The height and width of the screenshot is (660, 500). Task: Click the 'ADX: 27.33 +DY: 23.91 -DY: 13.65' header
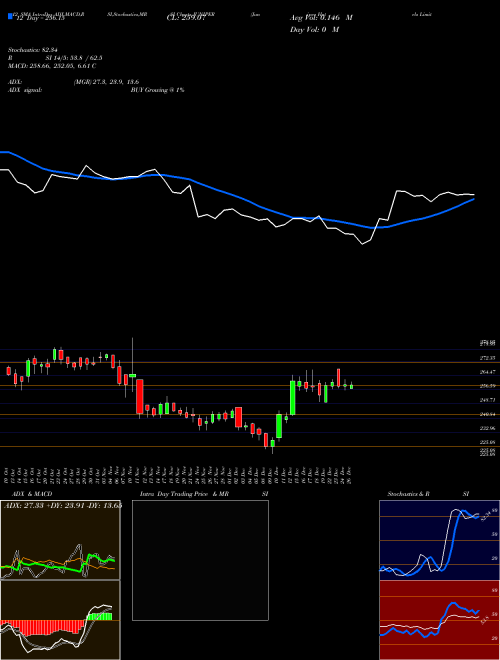pyautogui.click(x=63, y=505)
